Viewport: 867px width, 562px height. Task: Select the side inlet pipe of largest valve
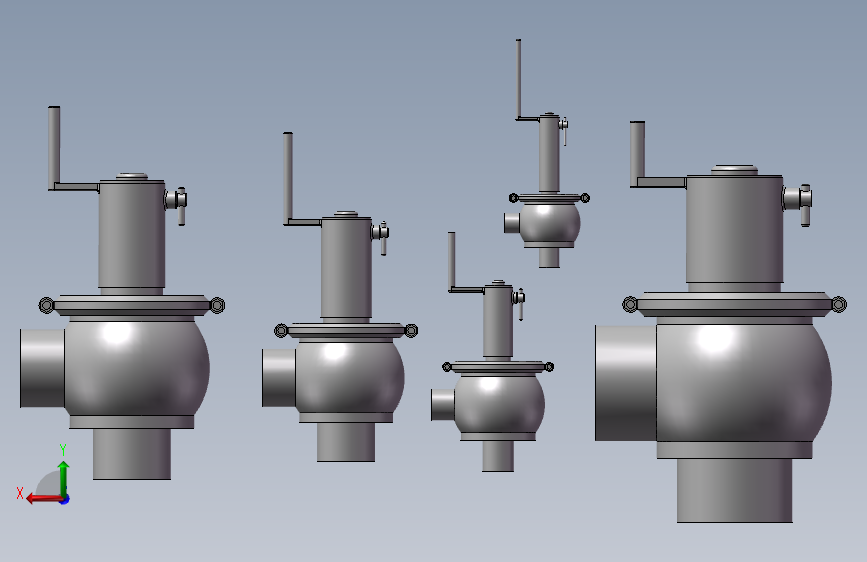(x=626, y=383)
